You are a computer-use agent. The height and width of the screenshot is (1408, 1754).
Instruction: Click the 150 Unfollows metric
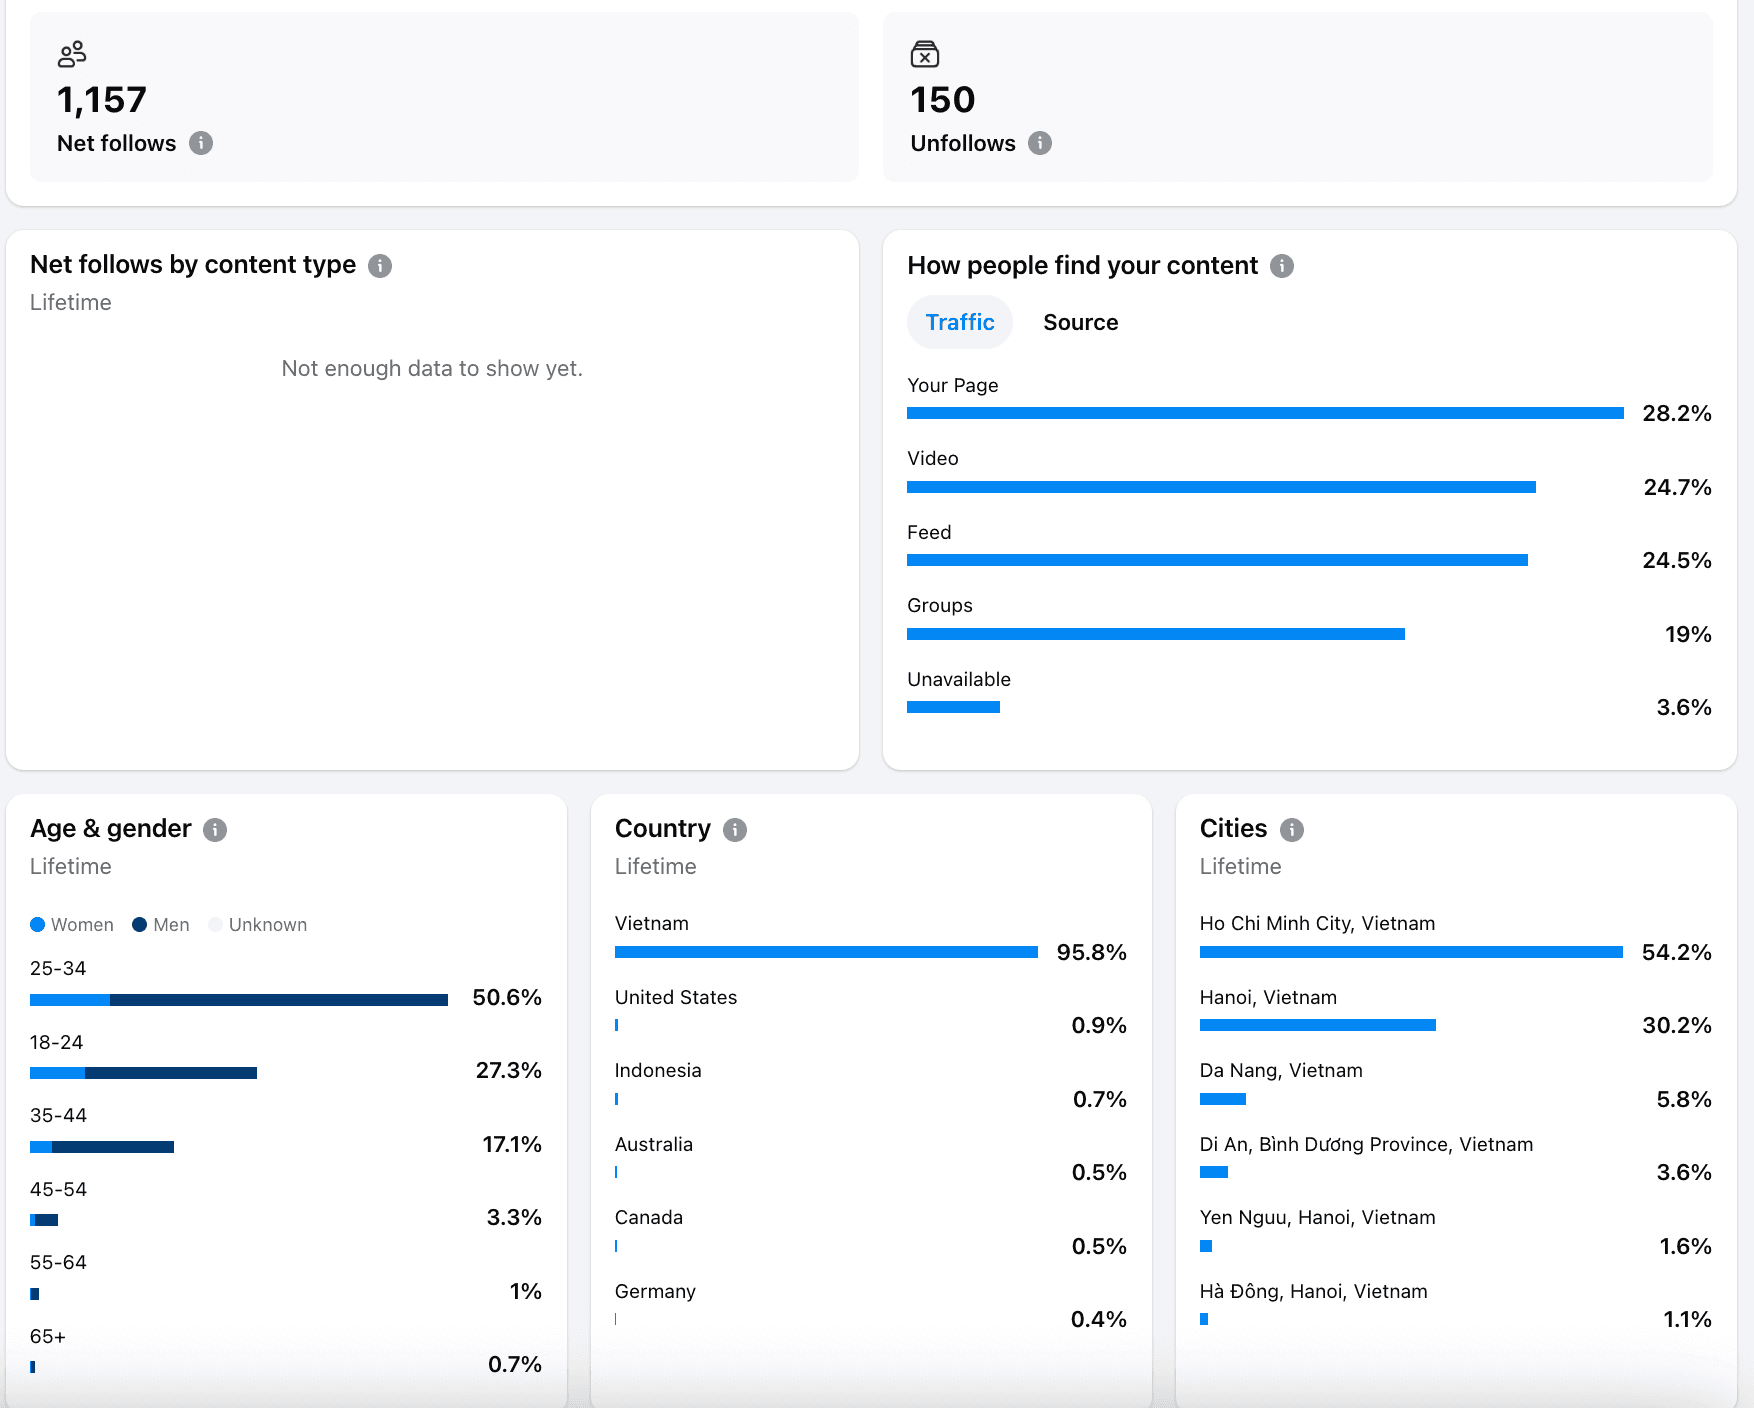[x=941, y=99]
